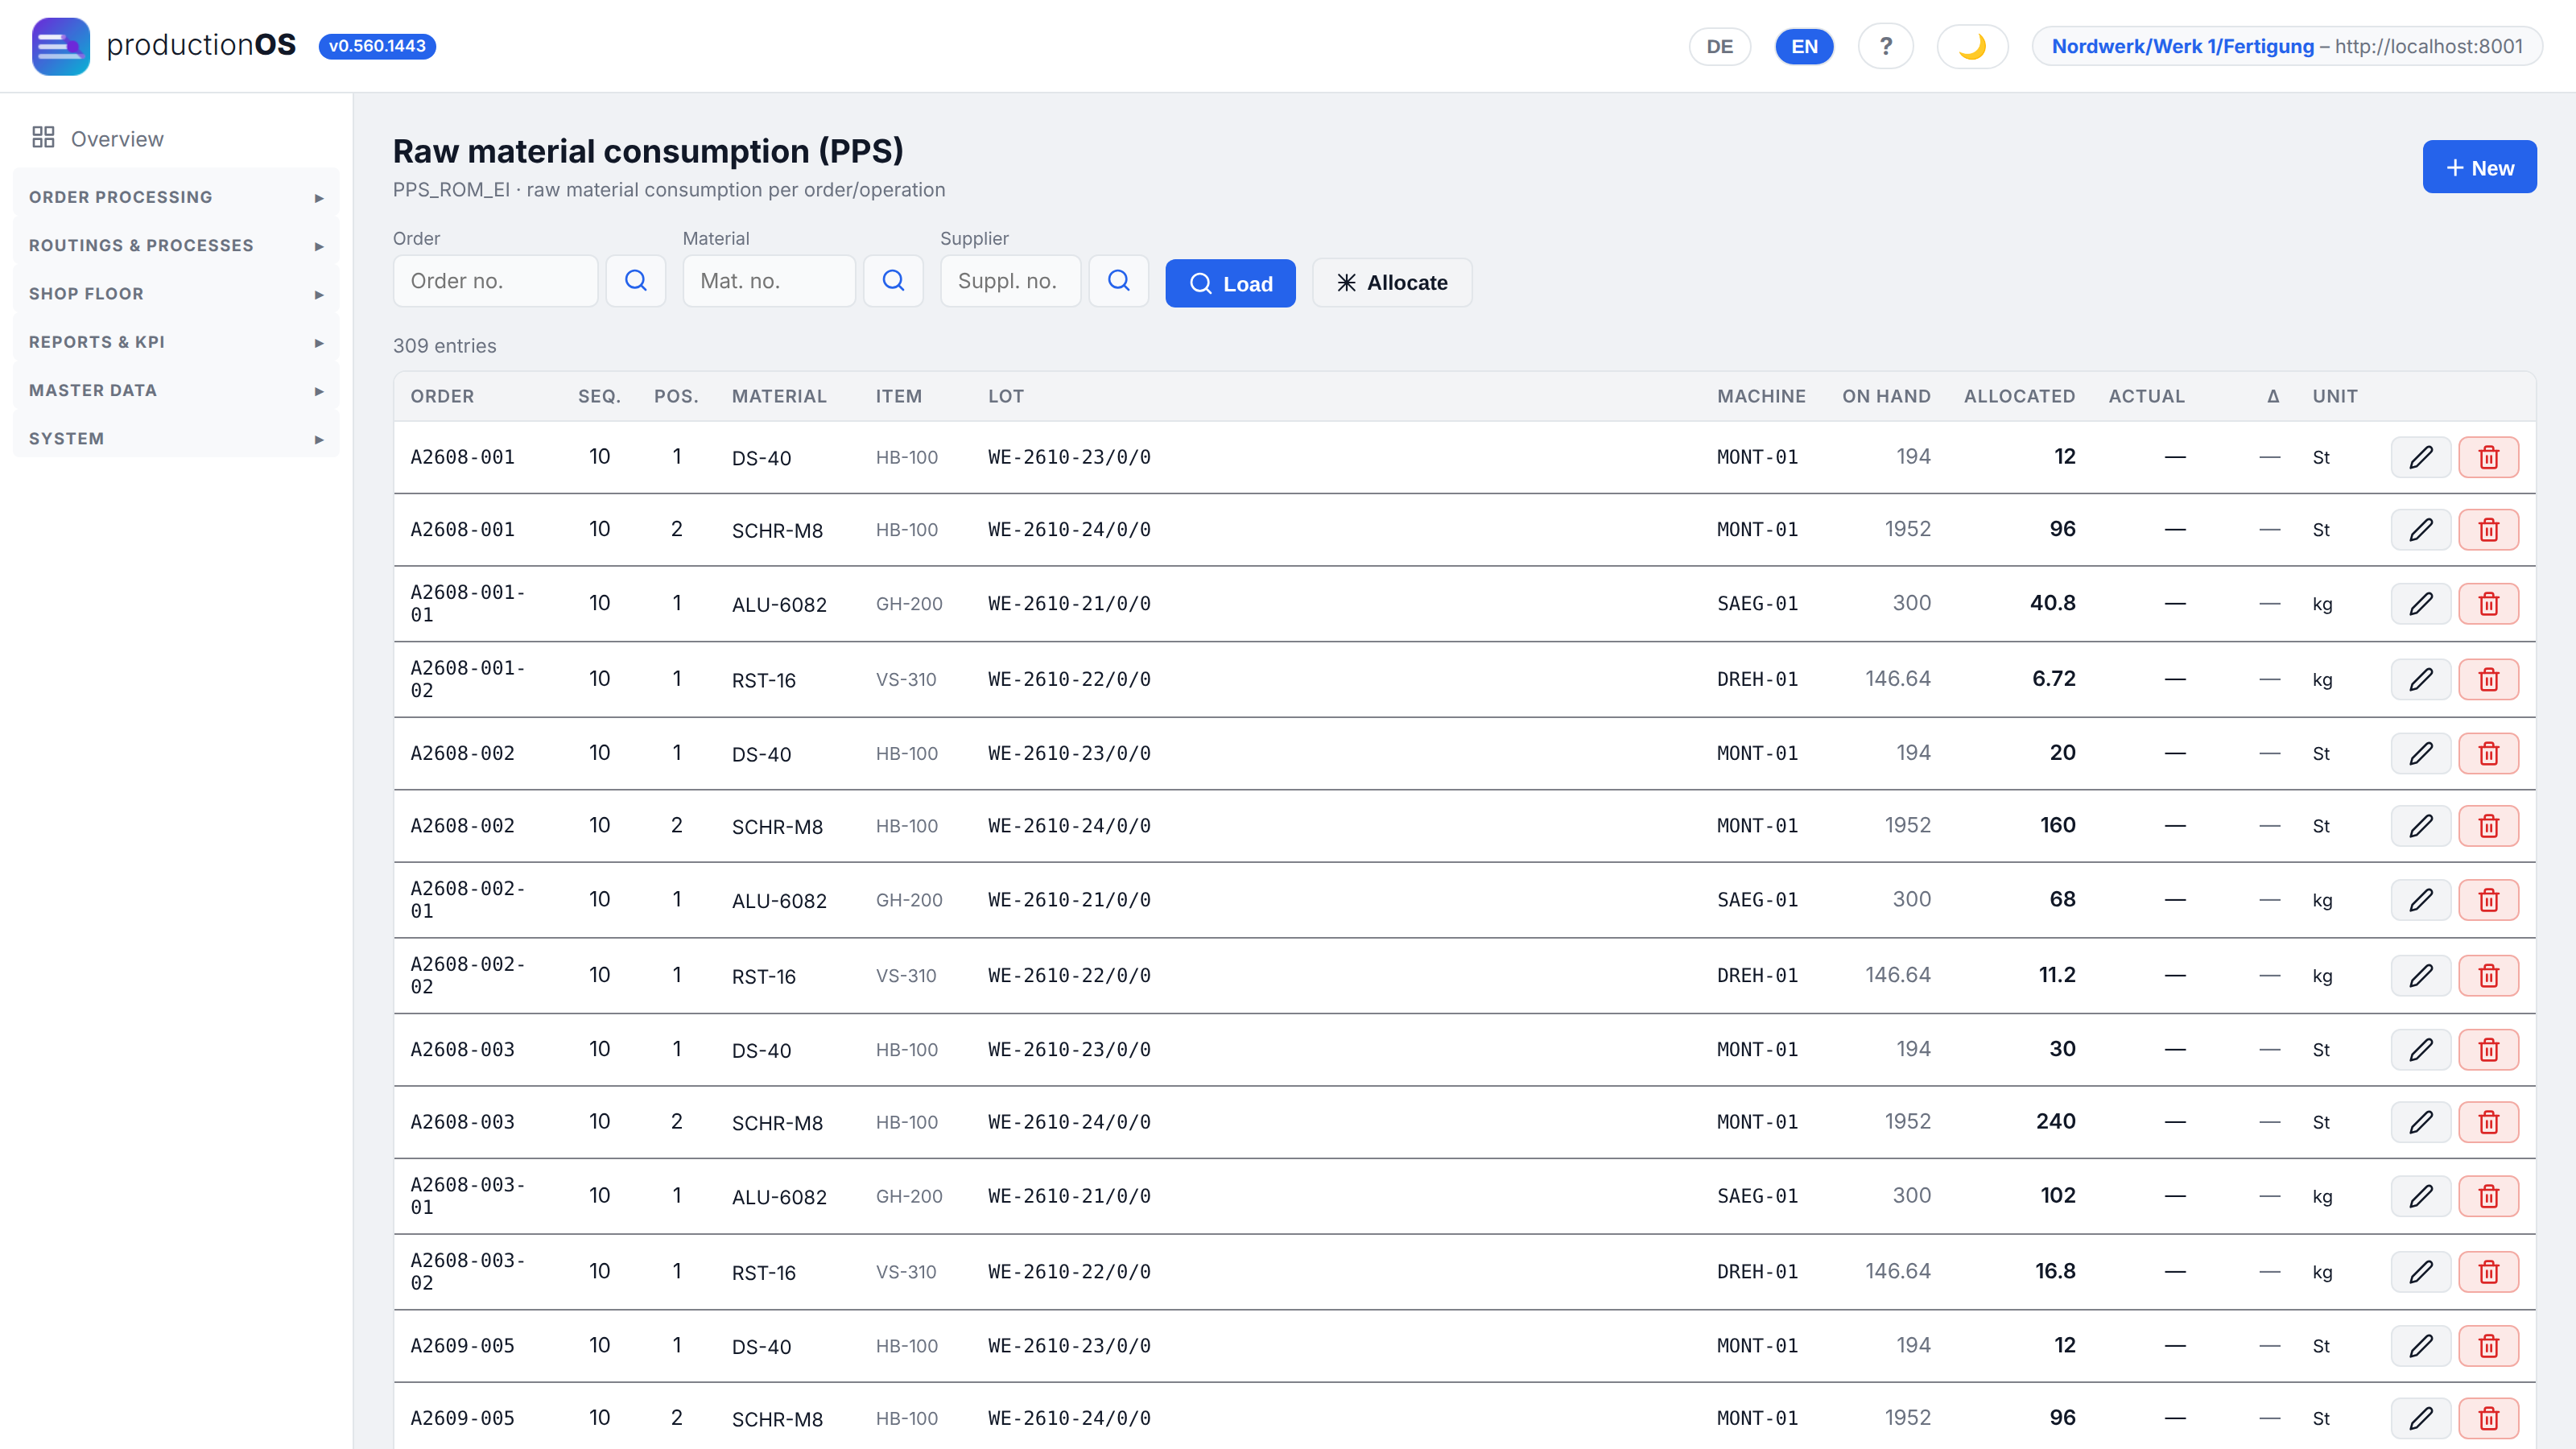The image size is (2576, 1449).
Task: Edit row A2608-001 DS-40
Action: (x=2420, y=458)
